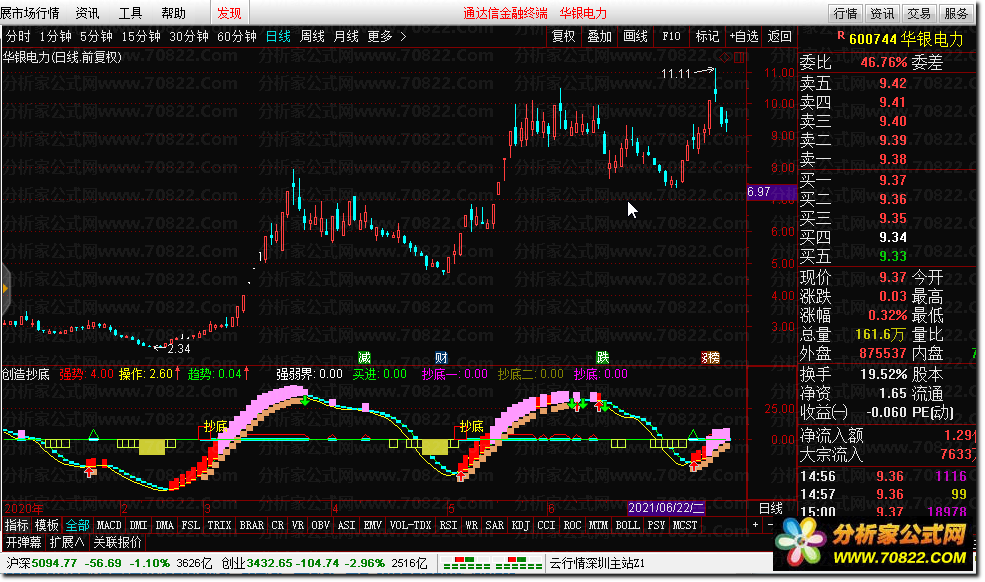This screenshot has height=582, width=985.
Task: Click the blue 财 info marker under chart
Action: pos(441,358)
